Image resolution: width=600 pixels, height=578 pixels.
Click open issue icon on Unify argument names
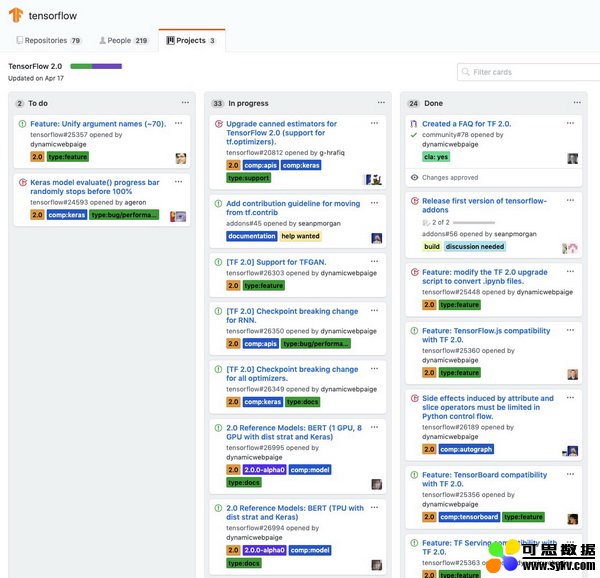click(x=23, y=124)
